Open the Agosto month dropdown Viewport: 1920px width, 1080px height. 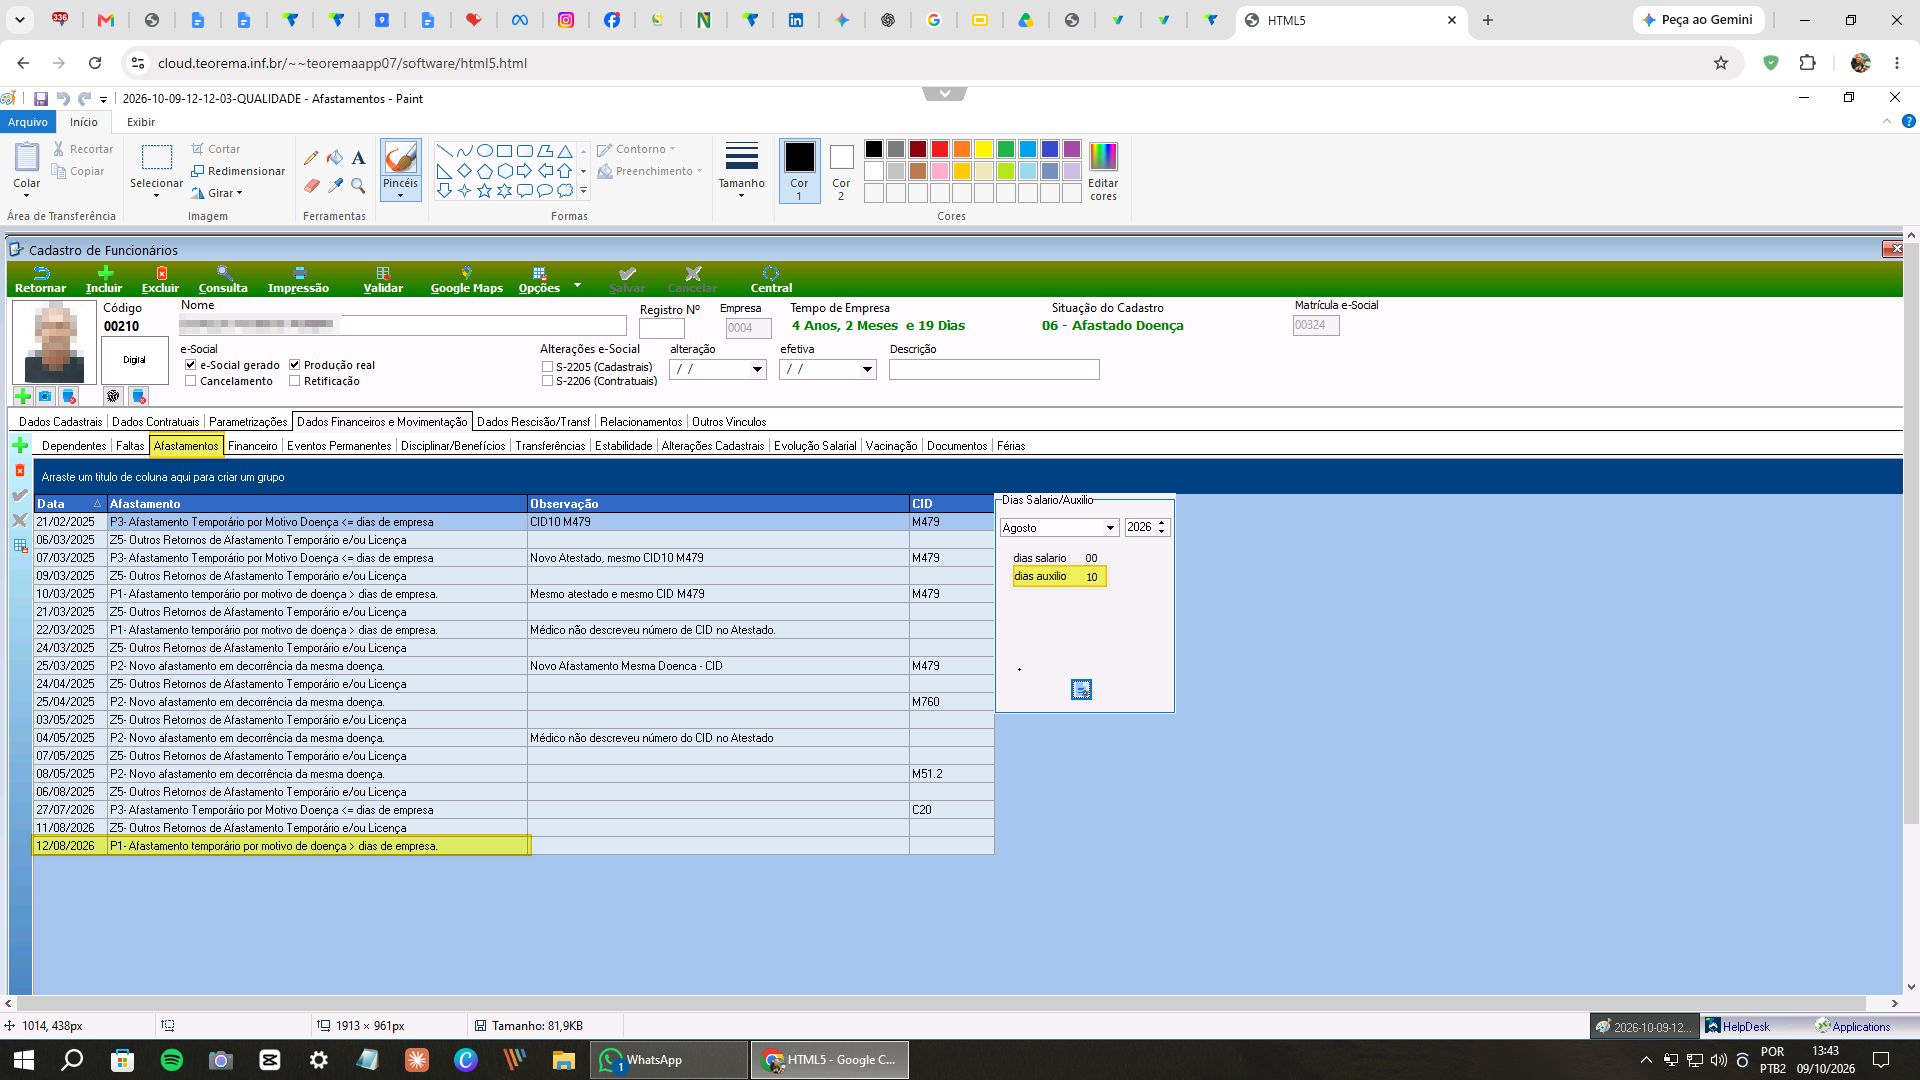1110,528
